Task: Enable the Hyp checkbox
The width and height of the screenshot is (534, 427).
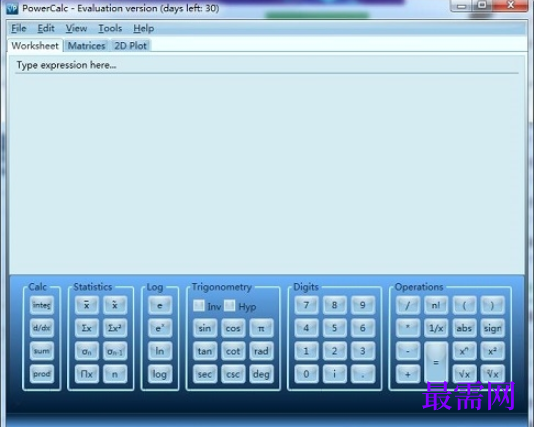Action: coord(230,305)
